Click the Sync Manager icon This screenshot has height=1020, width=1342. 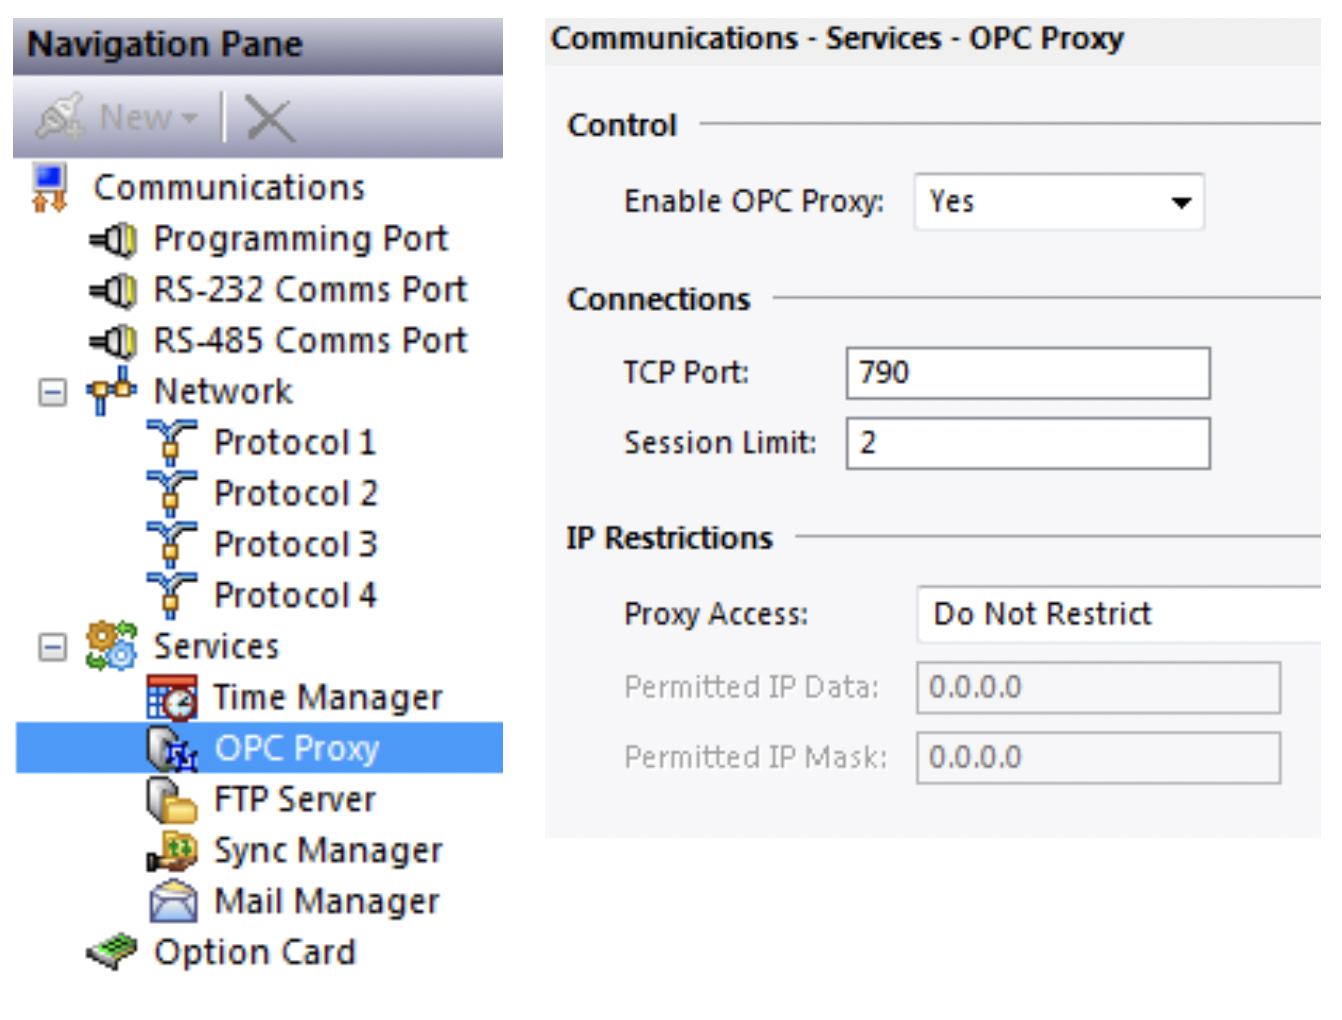[x=172, y=850]
